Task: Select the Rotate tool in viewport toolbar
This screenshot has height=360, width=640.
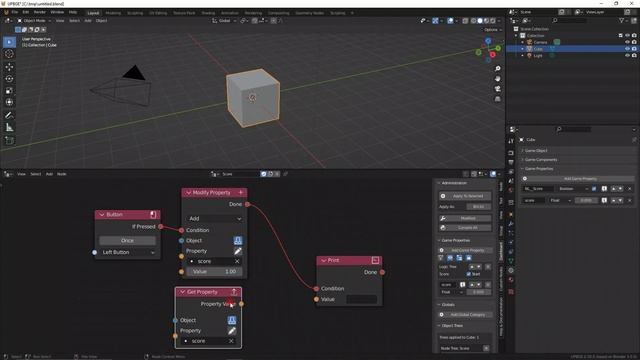Action: [9, 78]
